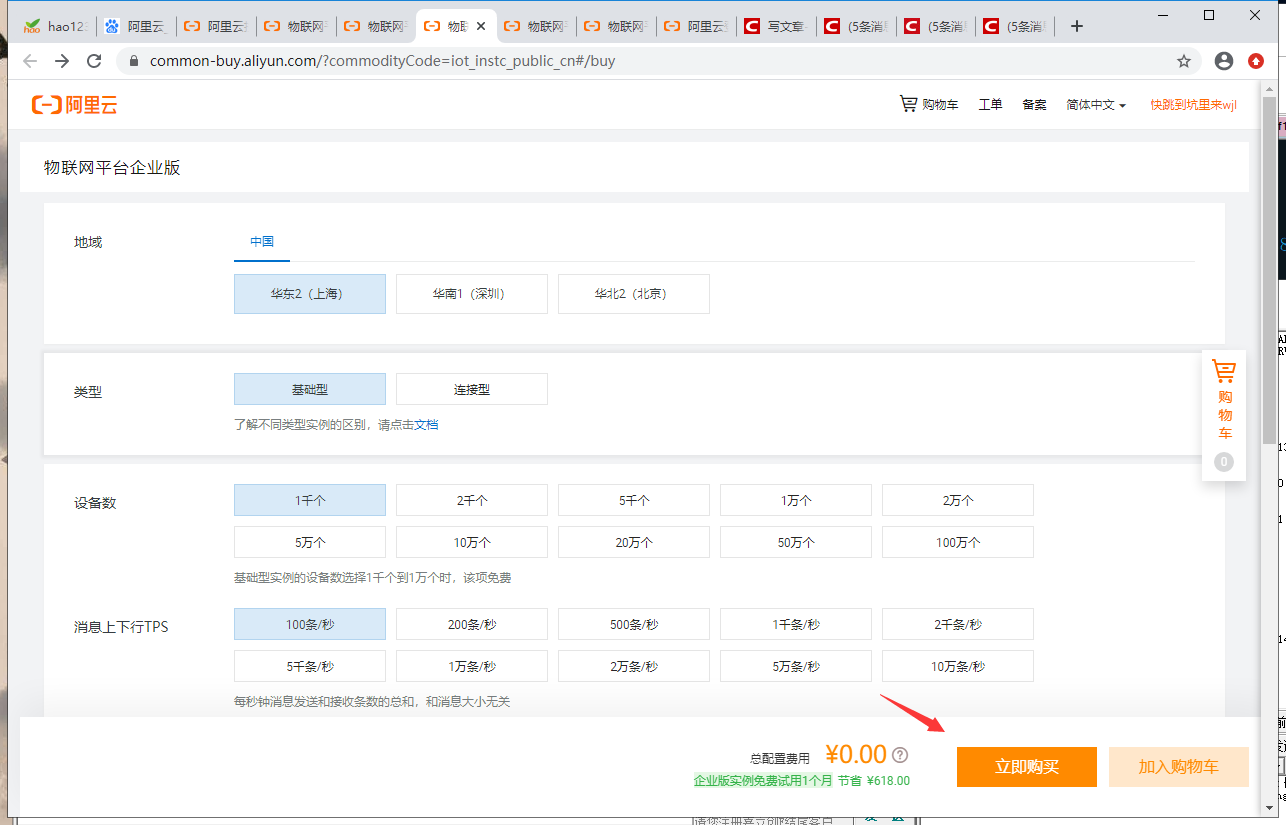Click the 节省 ¥618.00 savings text
1286x825 pixels.
(874, 780)
